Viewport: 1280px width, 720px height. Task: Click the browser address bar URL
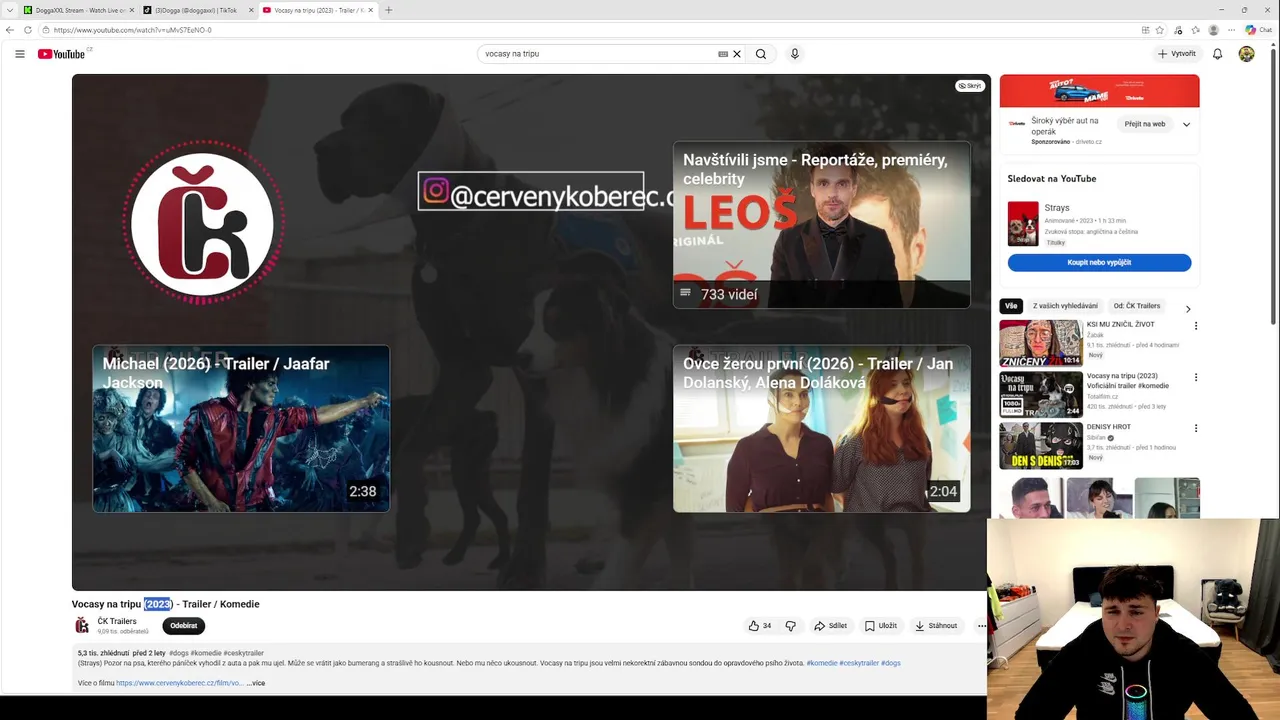click(133, 30)
